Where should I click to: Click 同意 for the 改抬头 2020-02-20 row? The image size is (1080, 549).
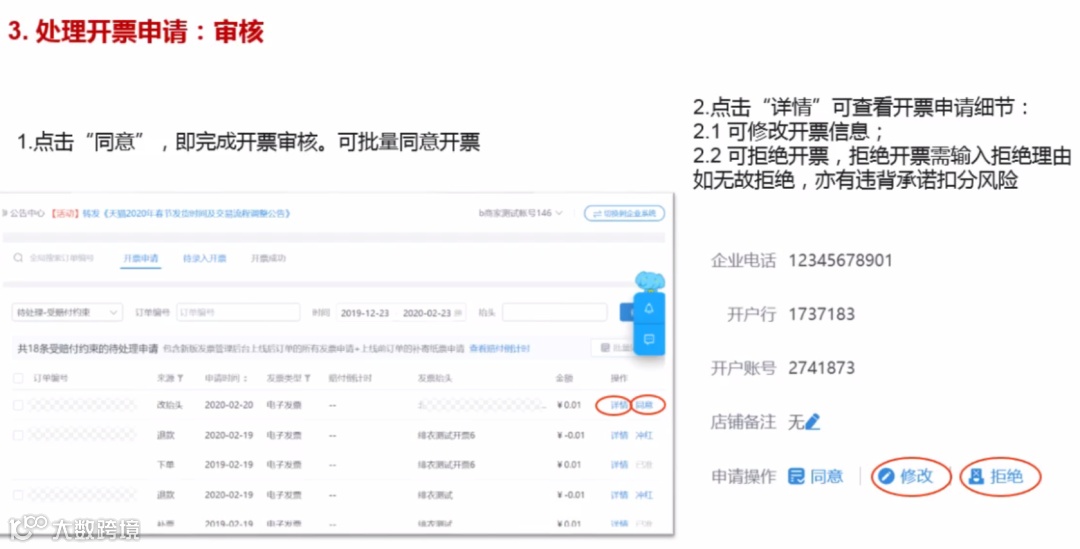[644, 405]
